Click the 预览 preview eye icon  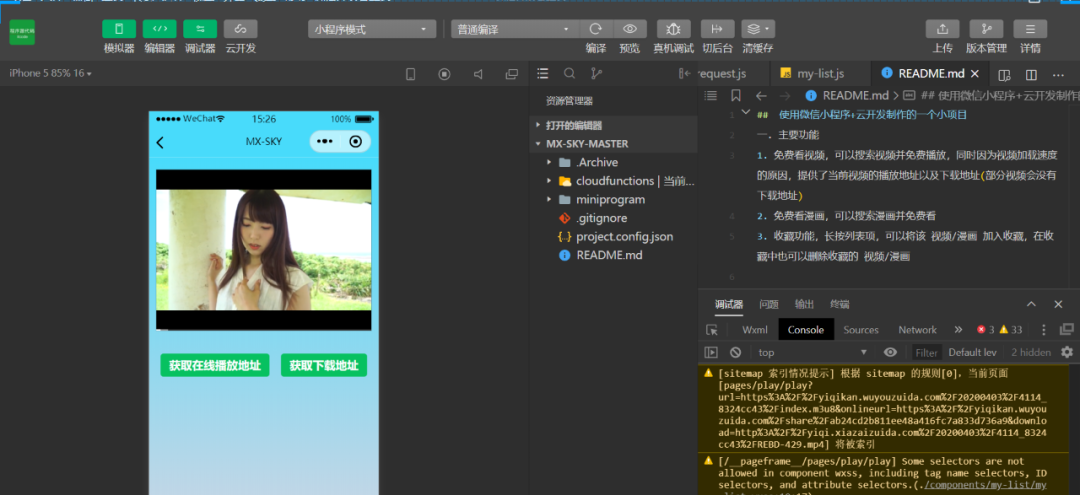[629, 29]
